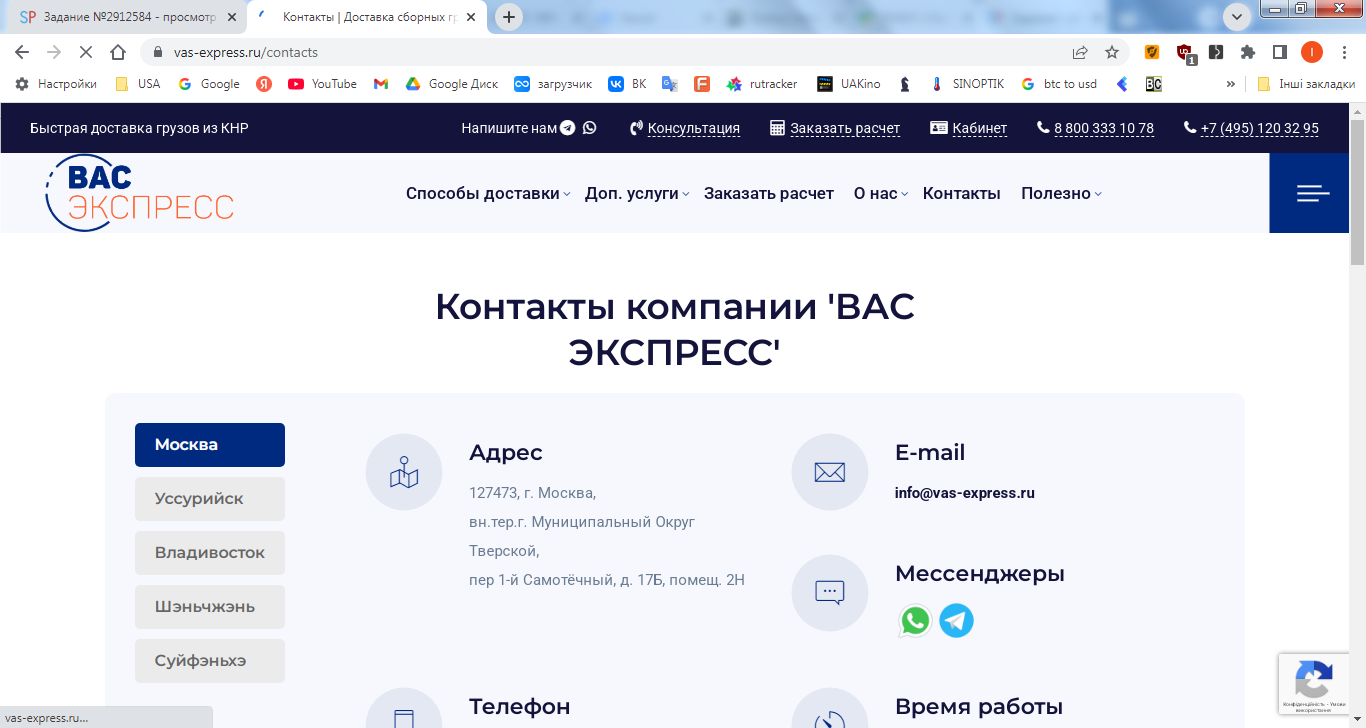Open the WhatsApp icon next to 'Напишите нам'
Viewport: 1366px width, 728px height.
[x=590, y=128]
